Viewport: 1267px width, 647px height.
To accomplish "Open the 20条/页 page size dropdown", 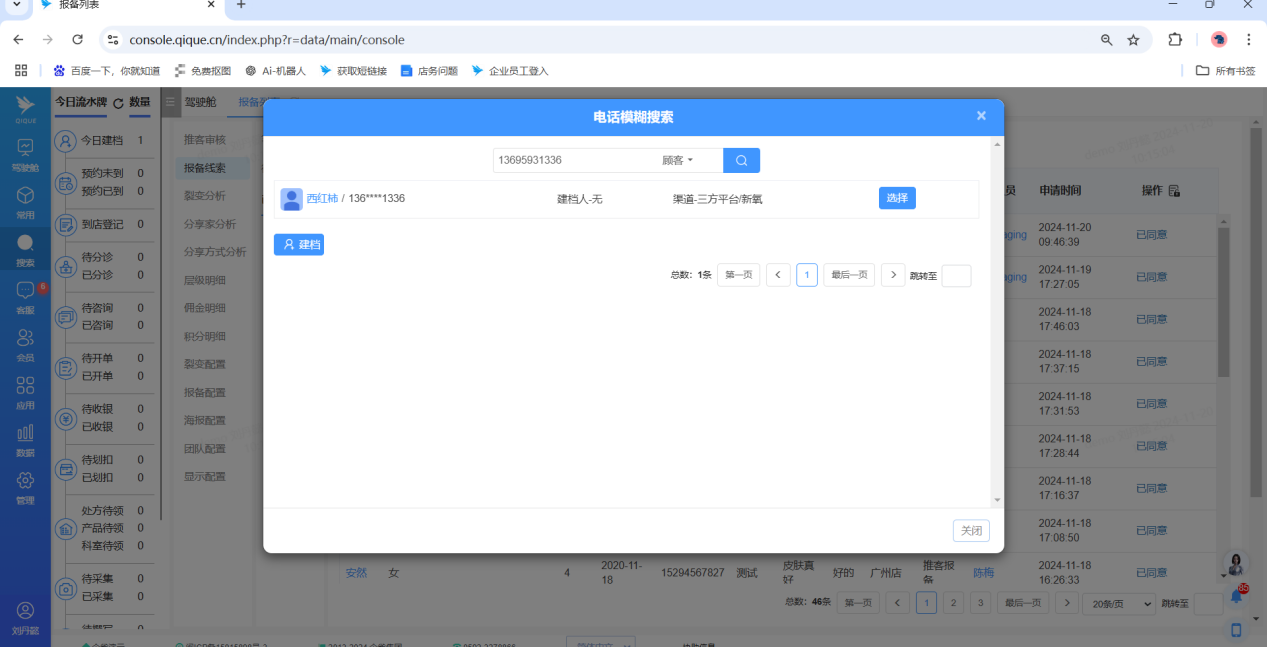I will tap(1120, 604).
